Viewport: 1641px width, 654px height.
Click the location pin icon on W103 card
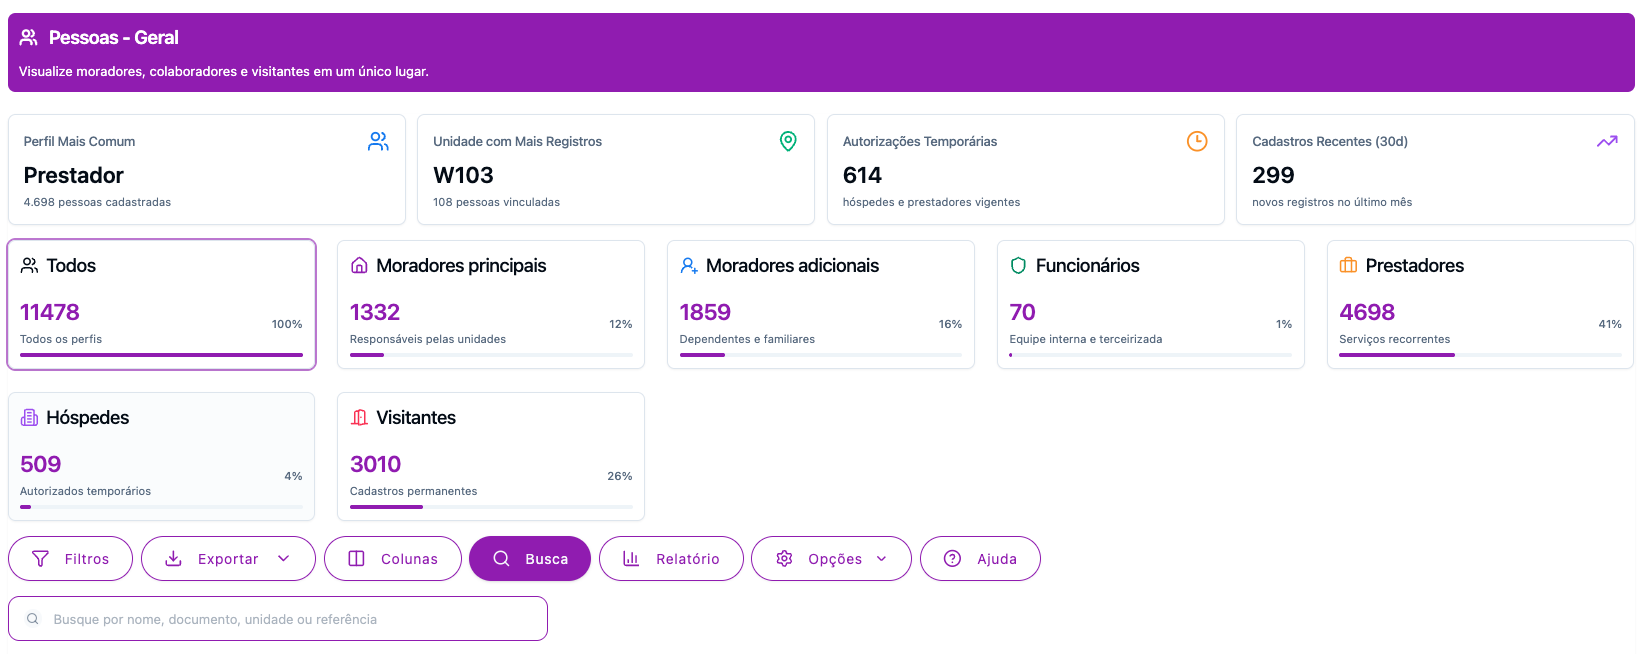tap(788, 142)
